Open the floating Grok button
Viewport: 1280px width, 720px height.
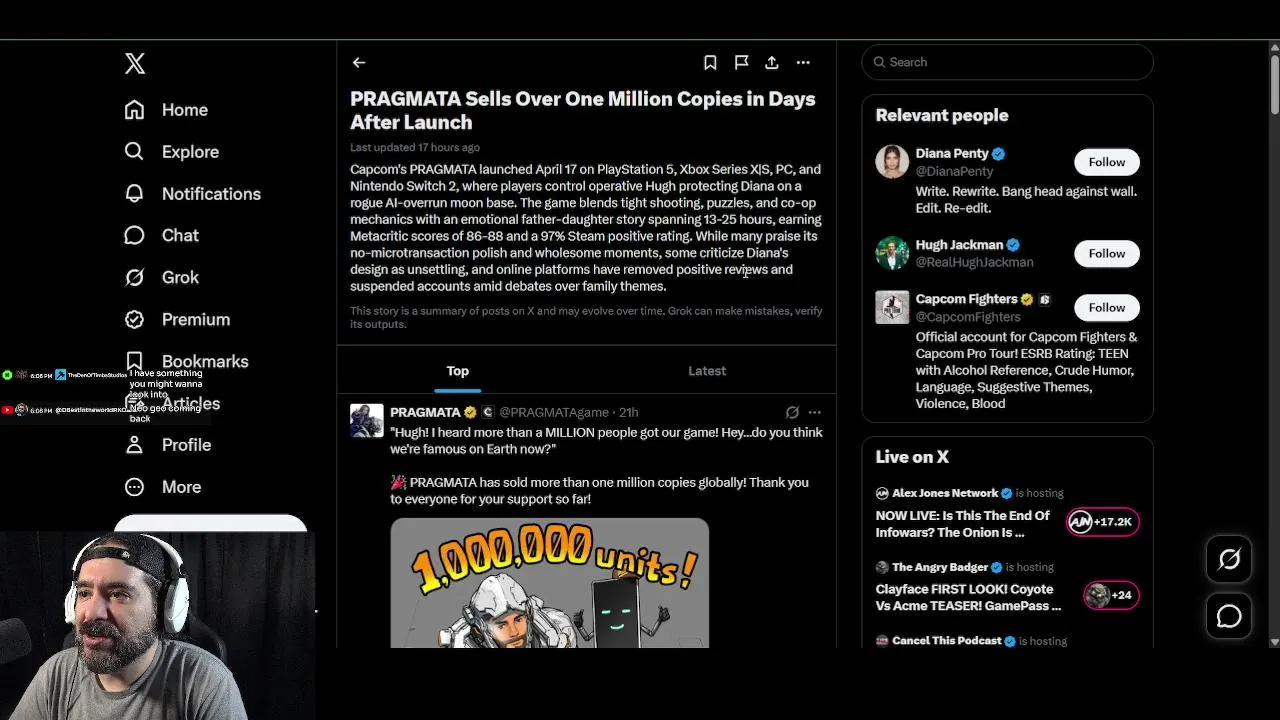point(1229,560)
